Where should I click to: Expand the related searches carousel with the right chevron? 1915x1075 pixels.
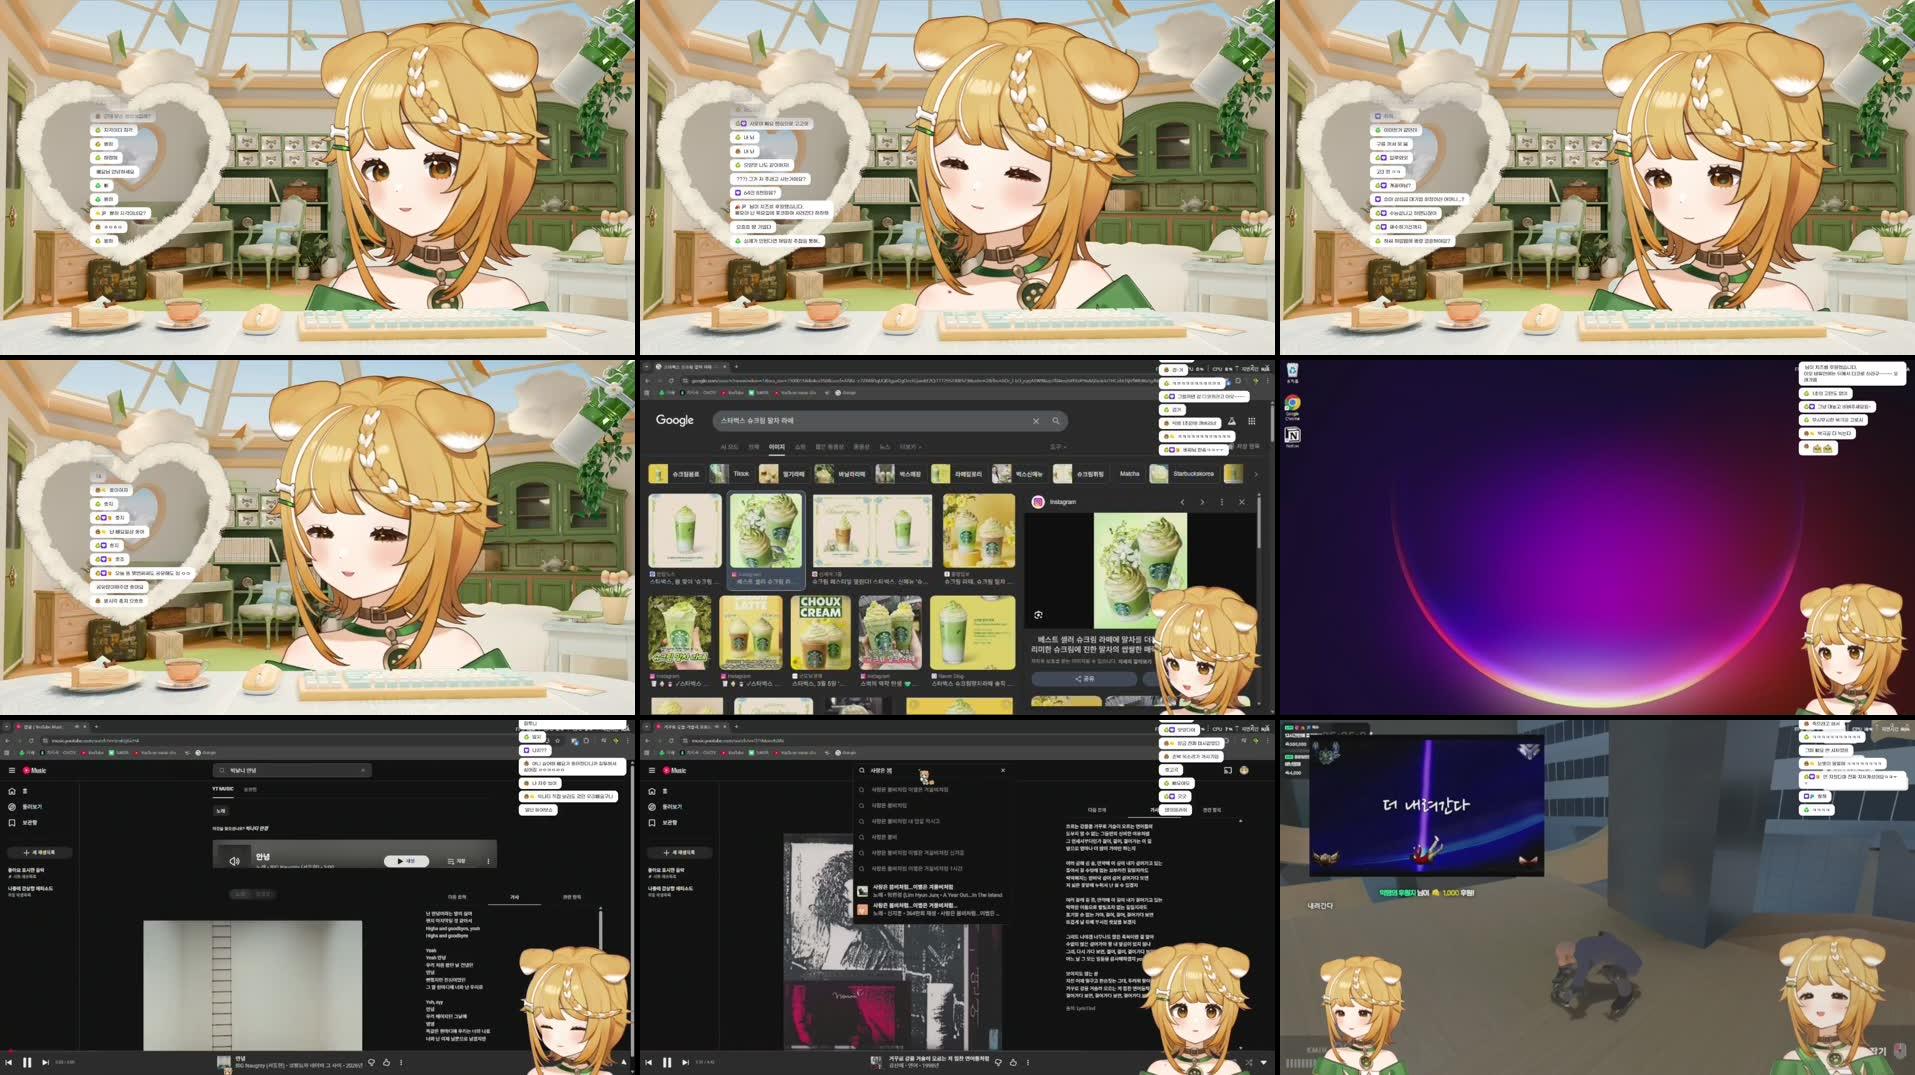tap(1254, 474)
